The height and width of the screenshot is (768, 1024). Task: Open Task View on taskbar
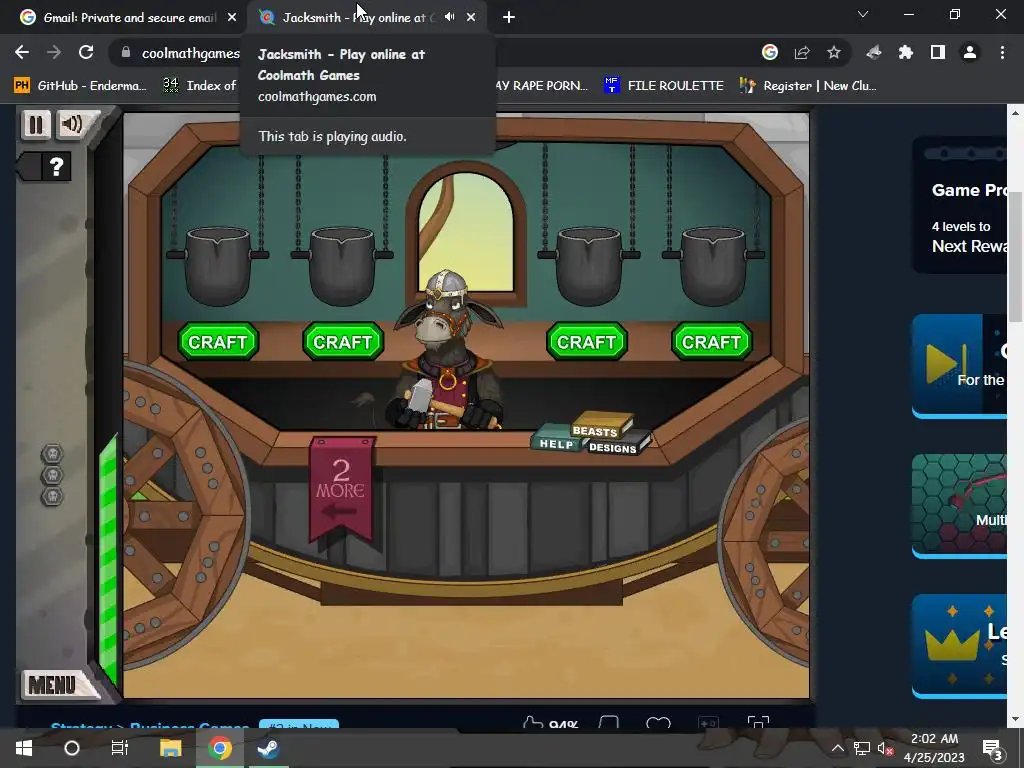click(x=120, y=748)
